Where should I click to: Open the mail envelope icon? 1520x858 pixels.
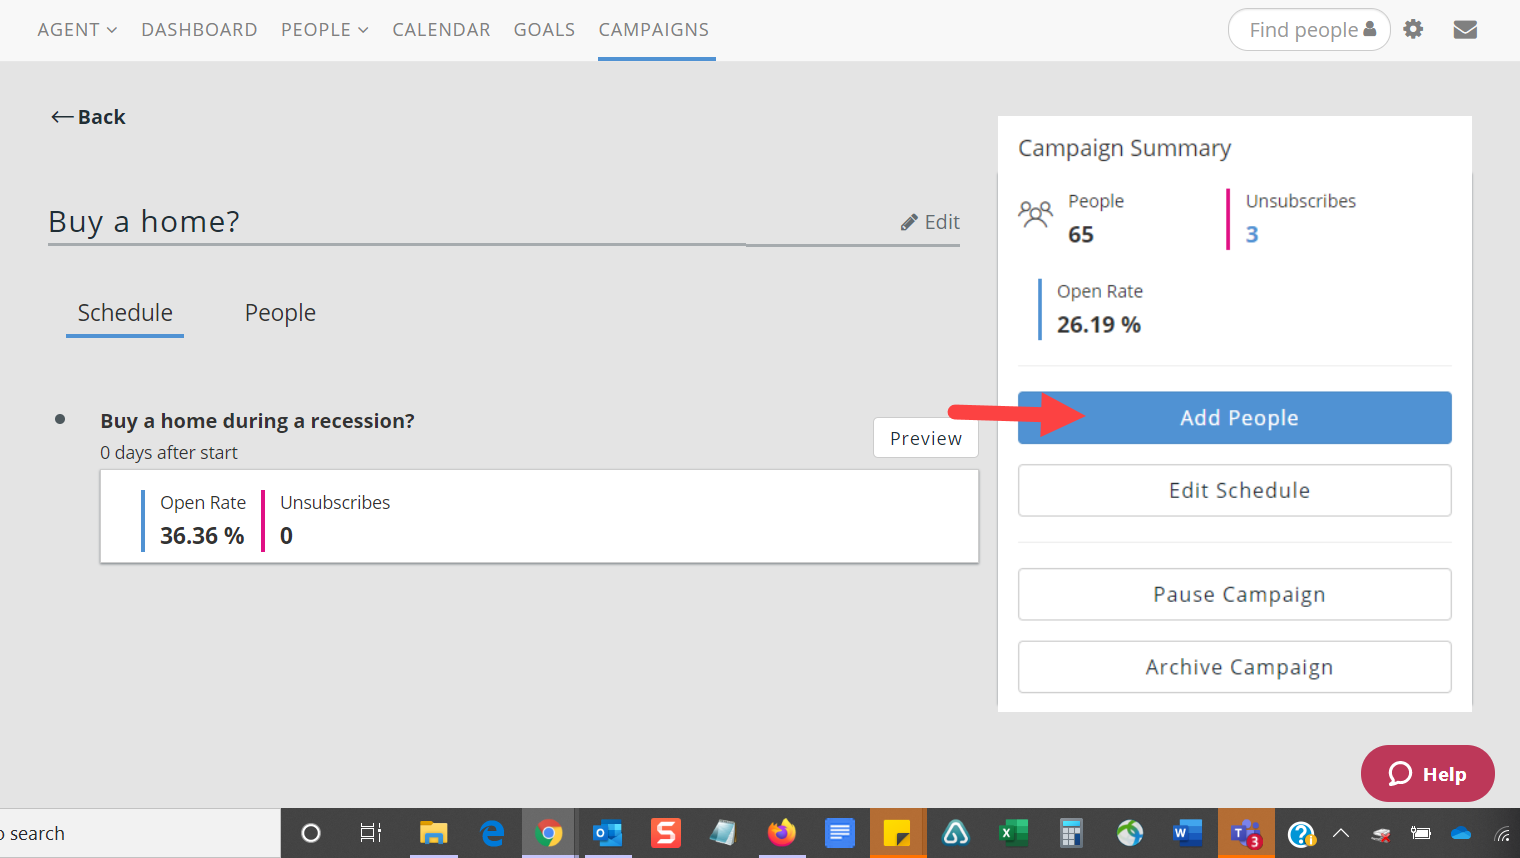point(1465,30)
